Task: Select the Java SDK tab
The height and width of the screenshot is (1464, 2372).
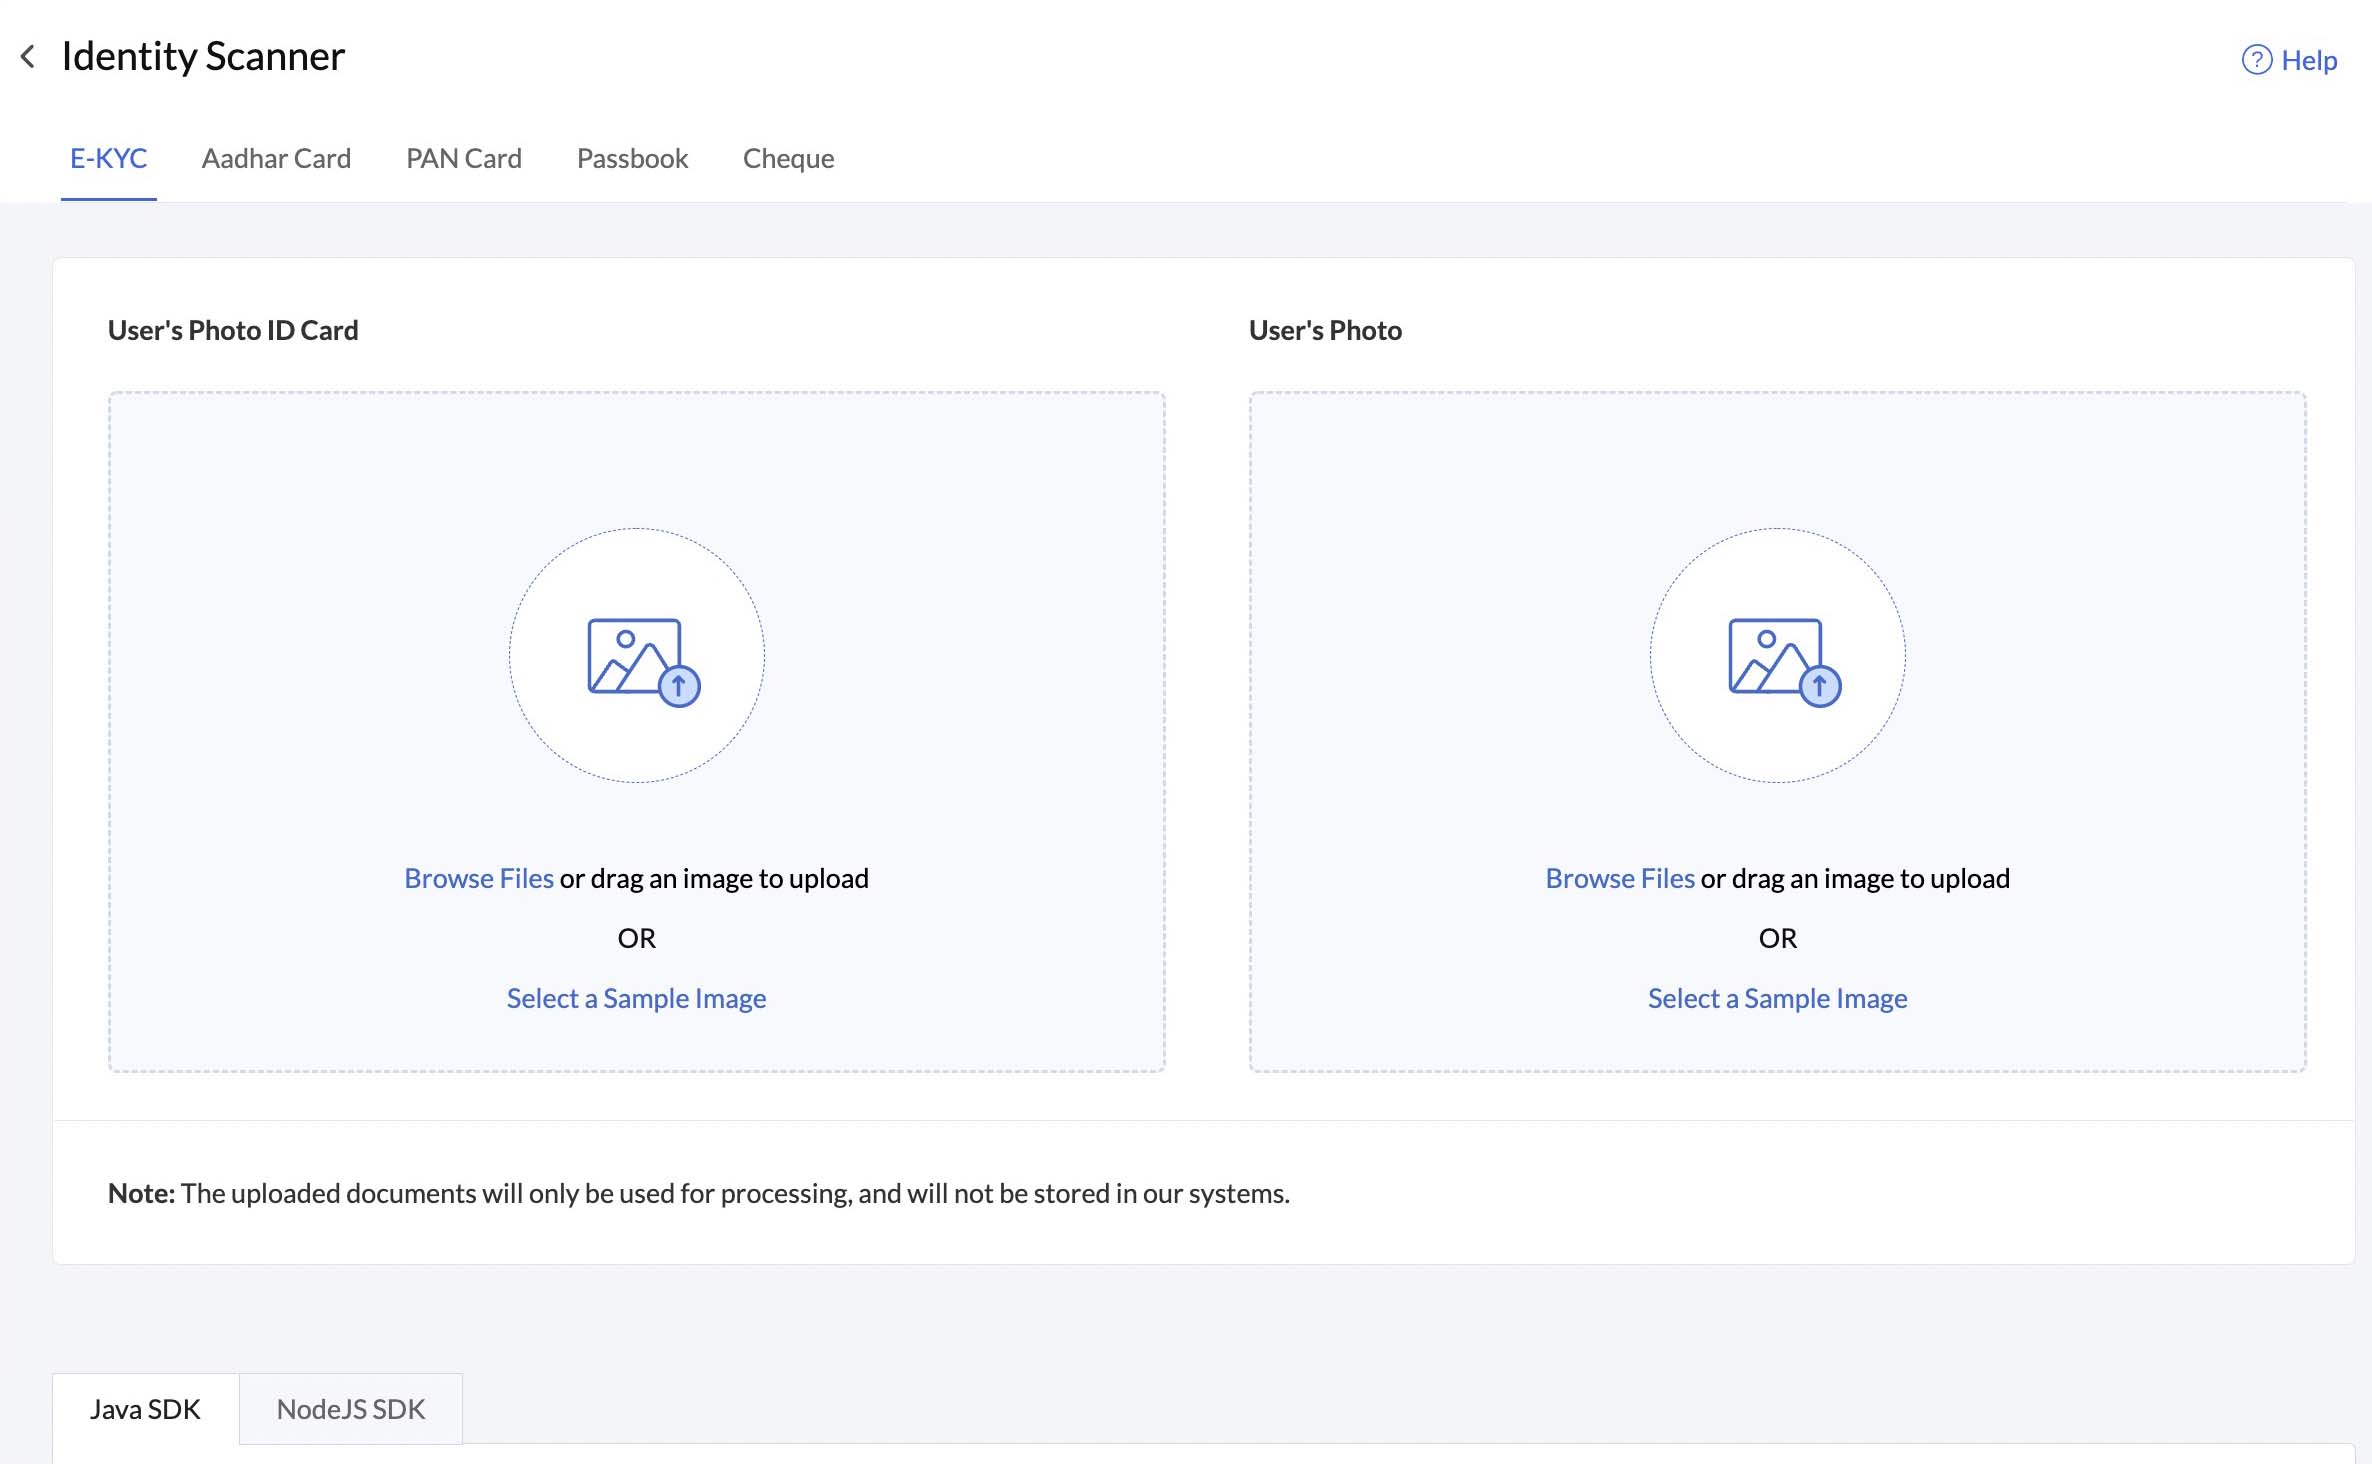Action: tap(145, 1409)
